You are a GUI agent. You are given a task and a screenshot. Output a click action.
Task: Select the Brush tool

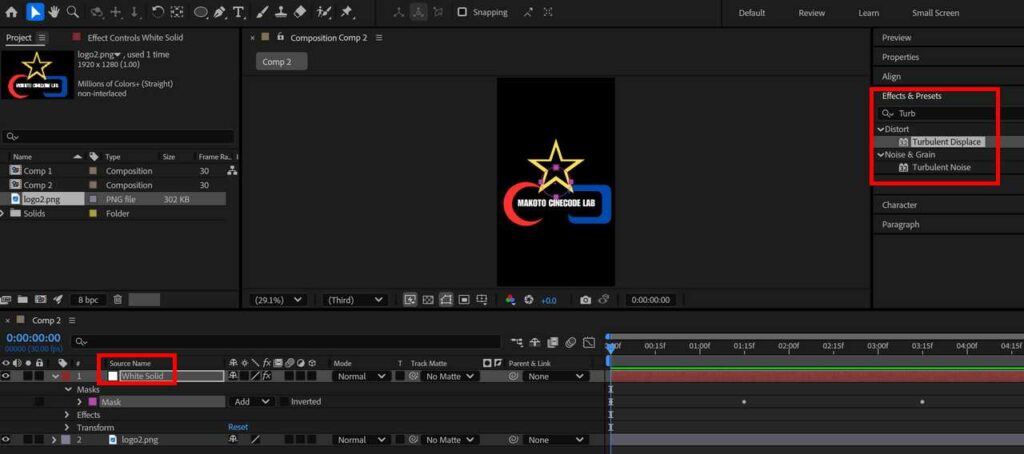tap(261, 12)
